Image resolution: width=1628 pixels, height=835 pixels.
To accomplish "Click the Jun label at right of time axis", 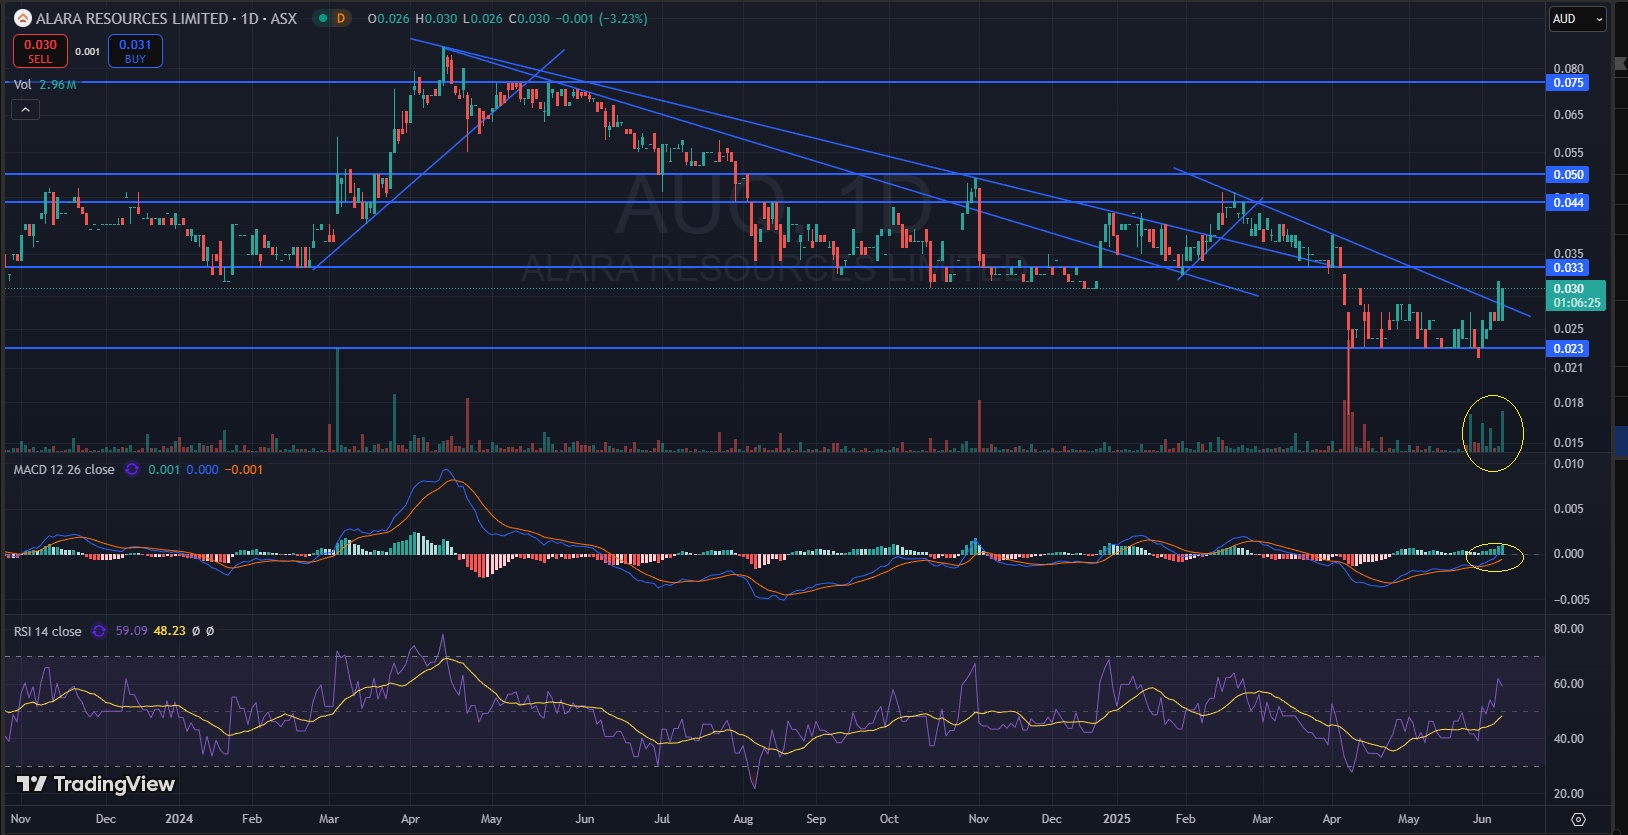I will click(x=1482, y=819).
